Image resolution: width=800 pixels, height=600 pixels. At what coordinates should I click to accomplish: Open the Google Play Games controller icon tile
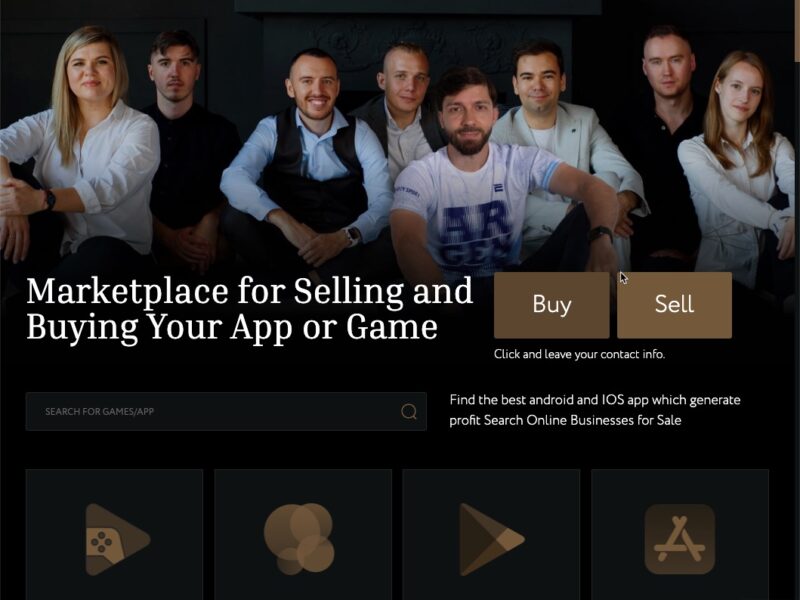point(115,534)
